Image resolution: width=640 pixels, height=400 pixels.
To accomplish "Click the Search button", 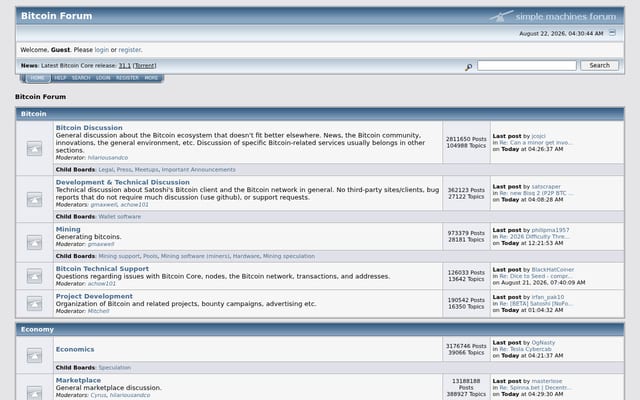I will [599, 65].
